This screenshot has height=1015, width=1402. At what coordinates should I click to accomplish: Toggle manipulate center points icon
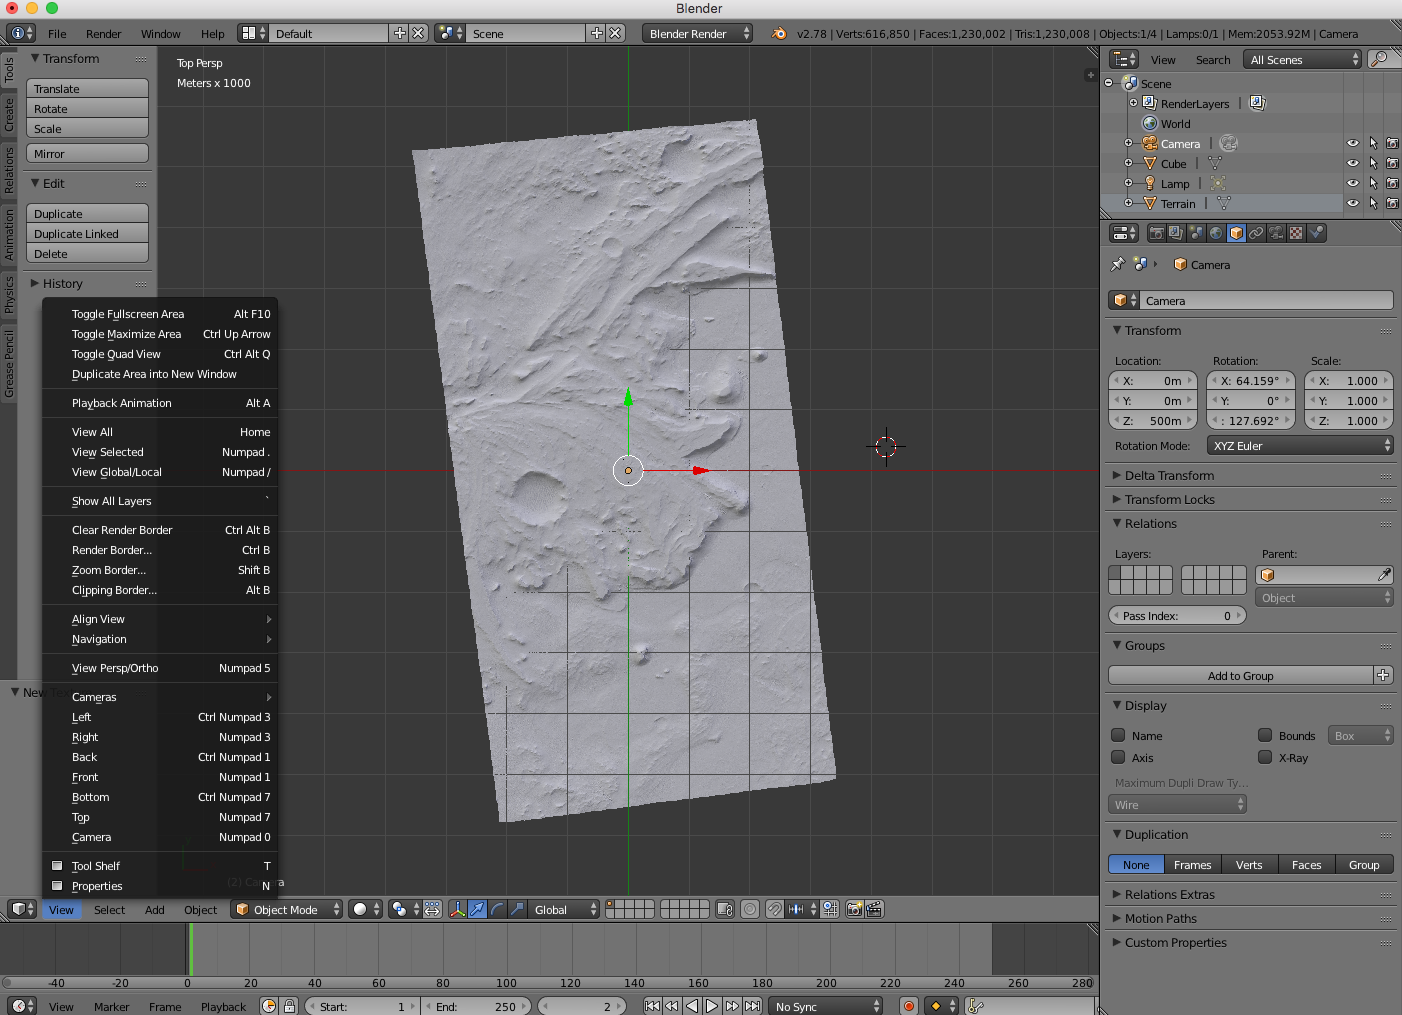coord(432,909)
